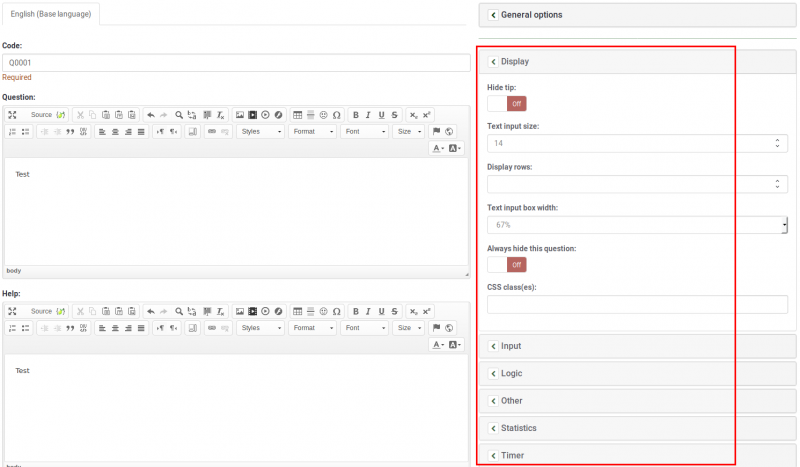Open Styles dropdown in Question editor
This screenshot has height=467, width=800.
262,132
